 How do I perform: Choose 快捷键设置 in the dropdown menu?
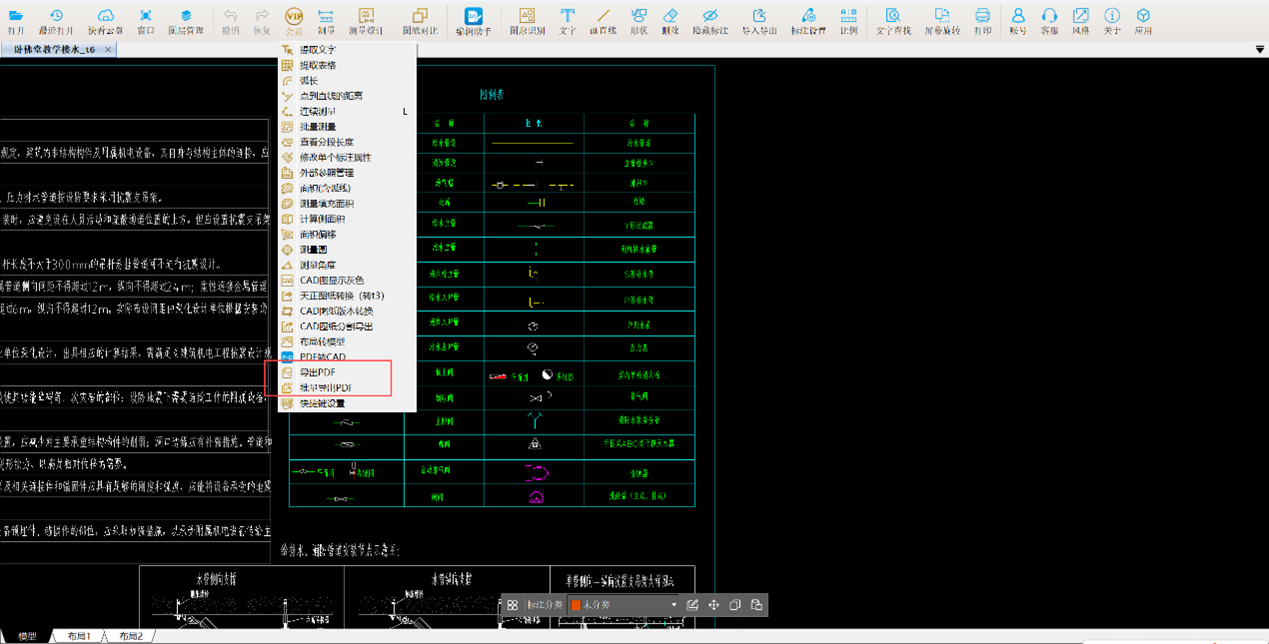click(x=322, y=403)
